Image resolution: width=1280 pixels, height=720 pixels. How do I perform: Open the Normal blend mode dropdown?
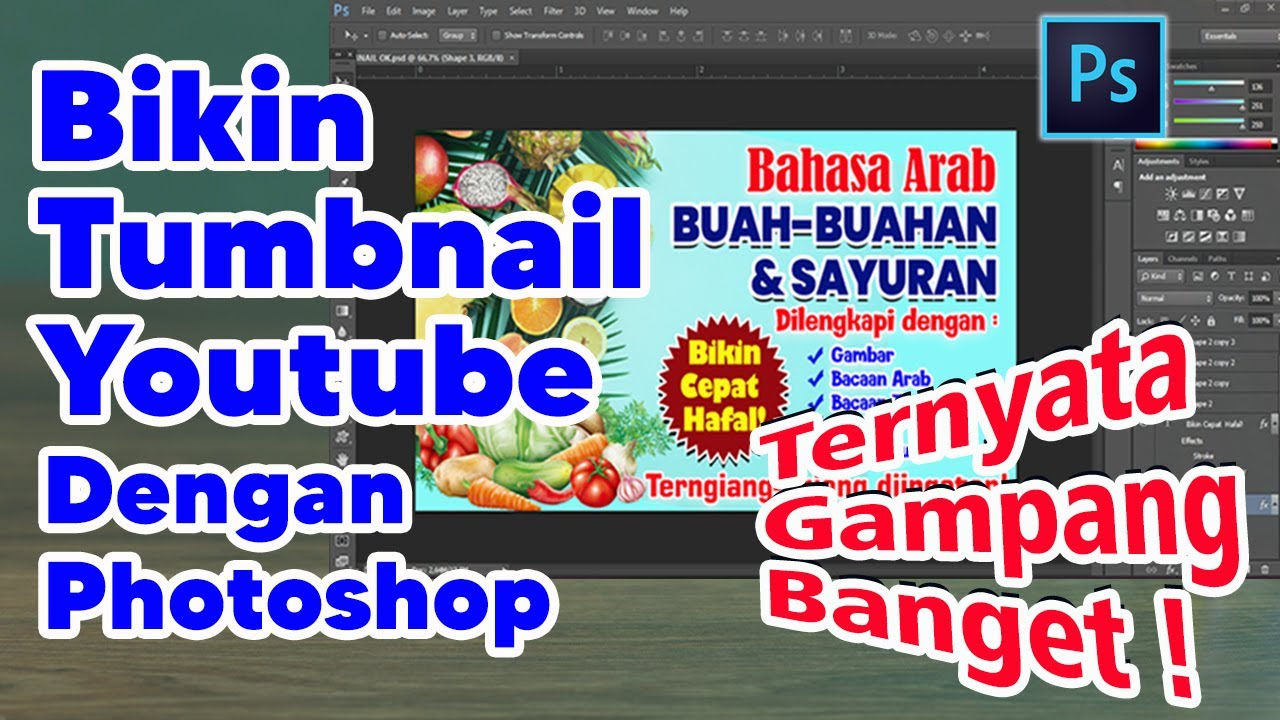[x=1175, y=298]
